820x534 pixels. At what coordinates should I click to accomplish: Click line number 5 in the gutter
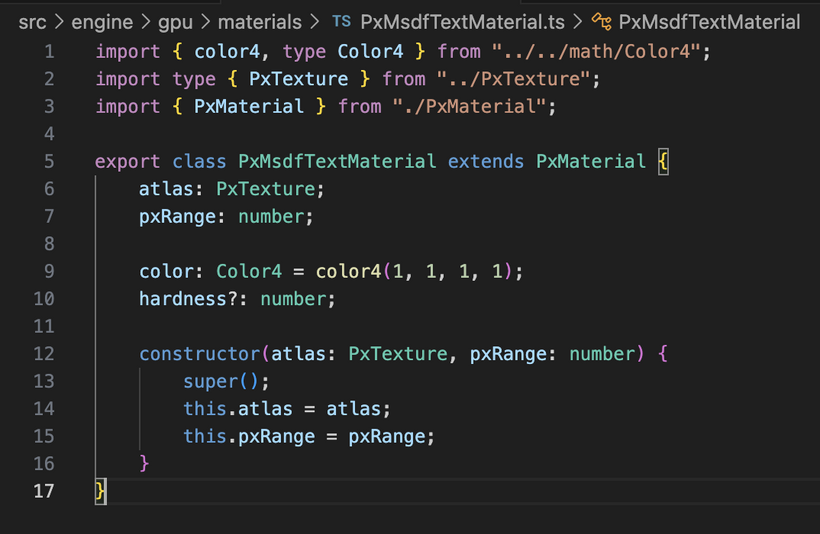[49, 161]
